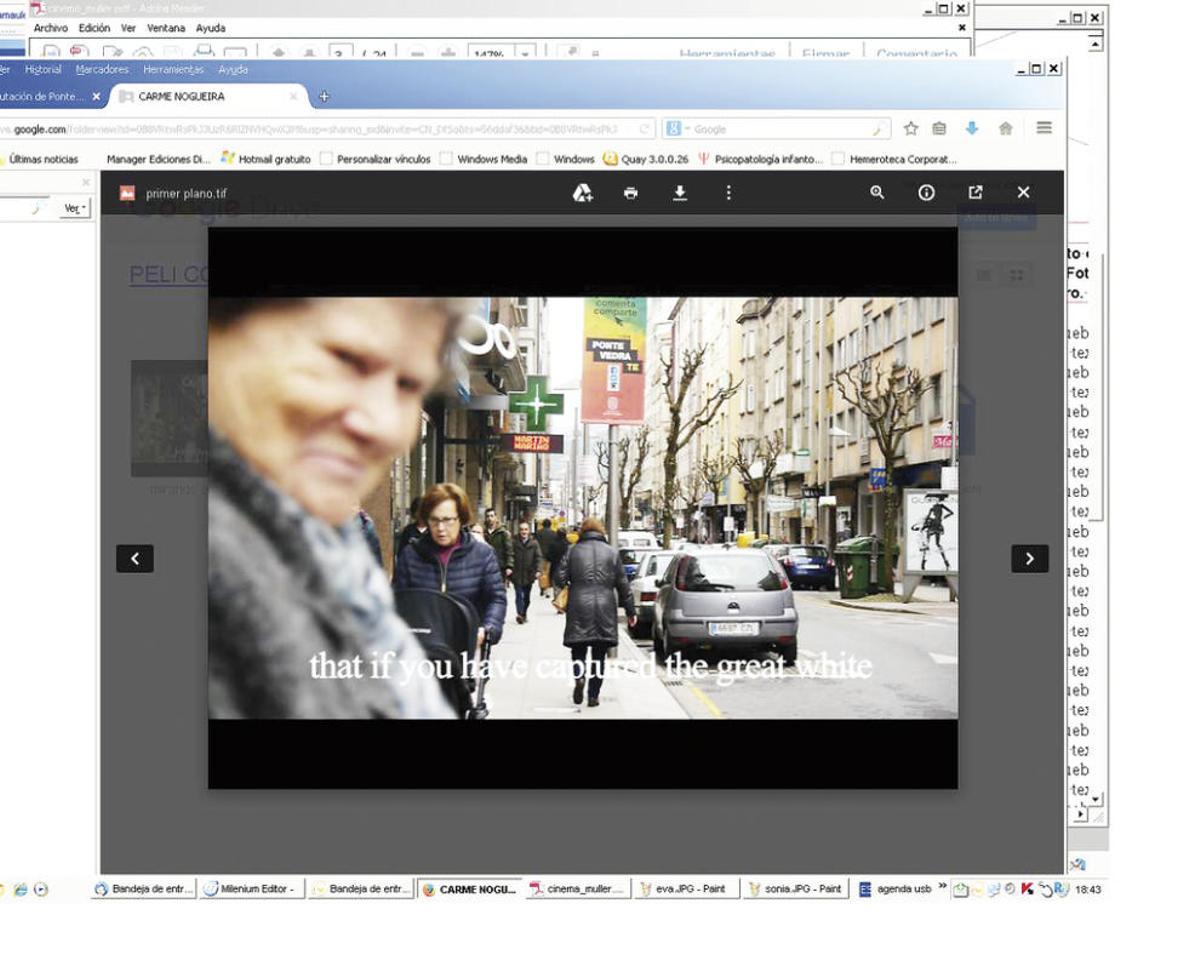The height and width of the screenshot is (960, 1200).
Task: Open Quay 3.0.0.26 bookmark
Action: point(646,159)
